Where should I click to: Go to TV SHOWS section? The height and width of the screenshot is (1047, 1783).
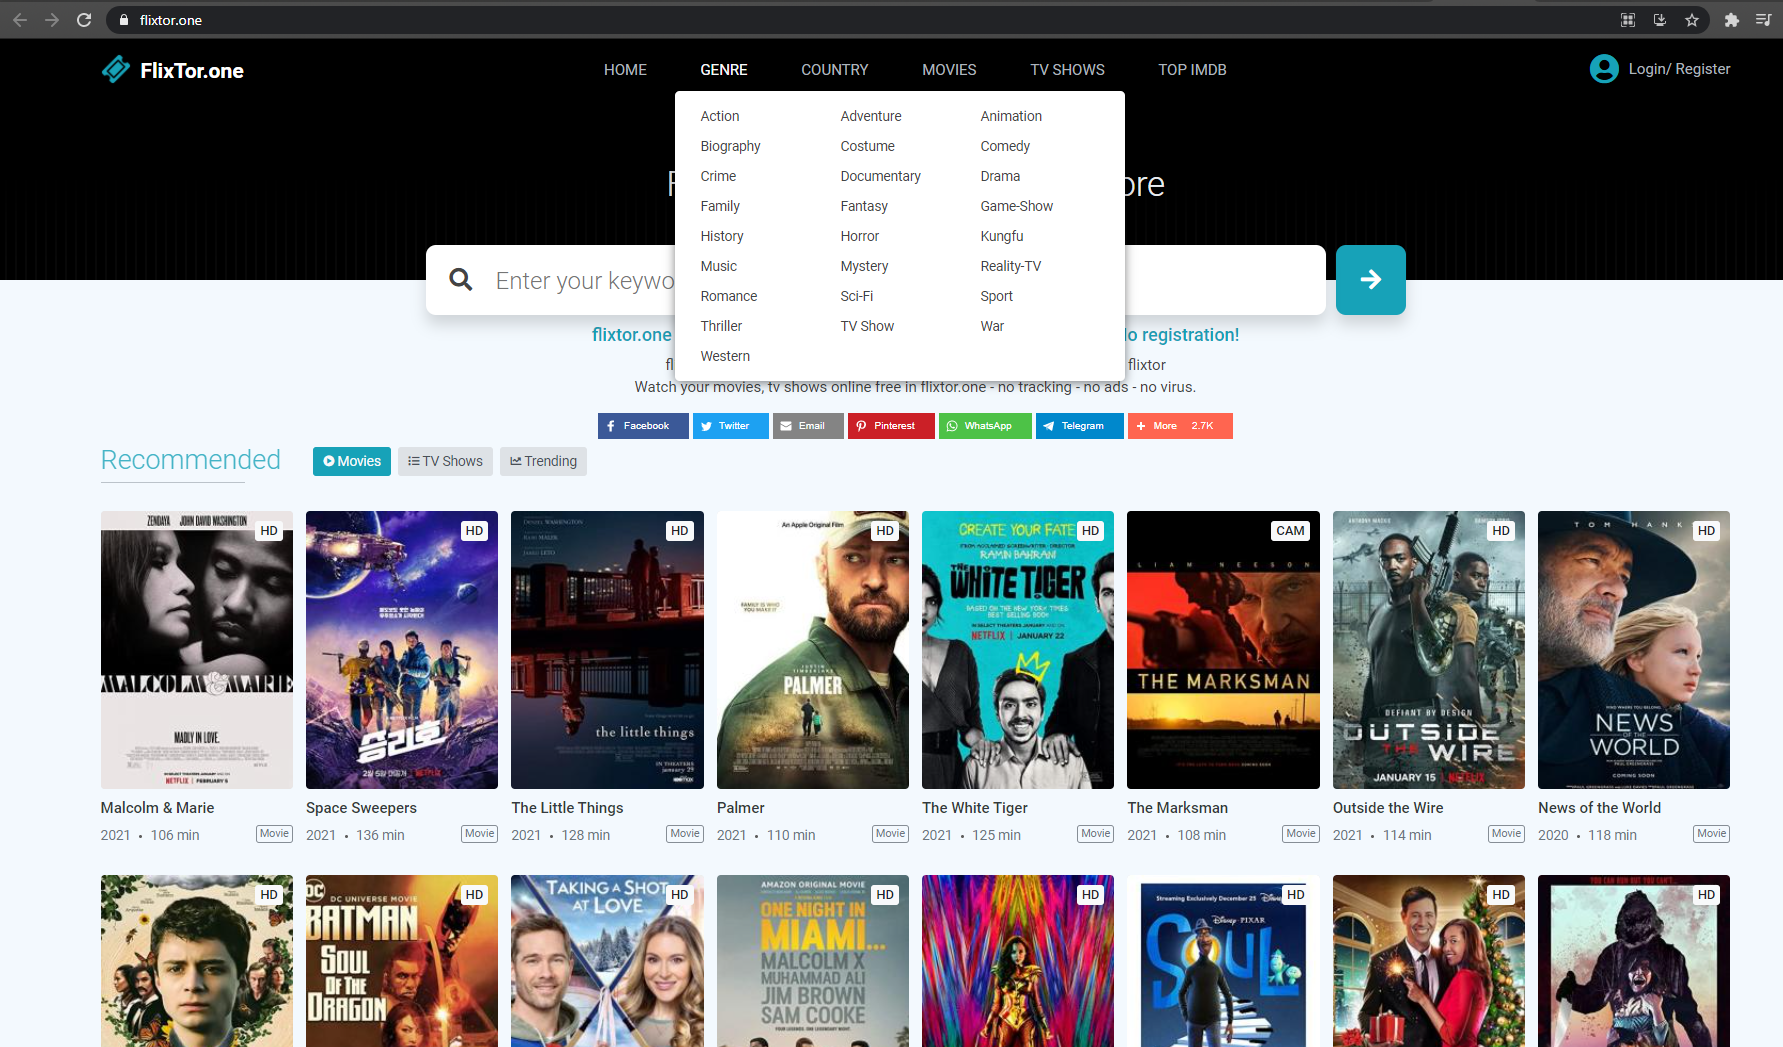click(1067, 70)
